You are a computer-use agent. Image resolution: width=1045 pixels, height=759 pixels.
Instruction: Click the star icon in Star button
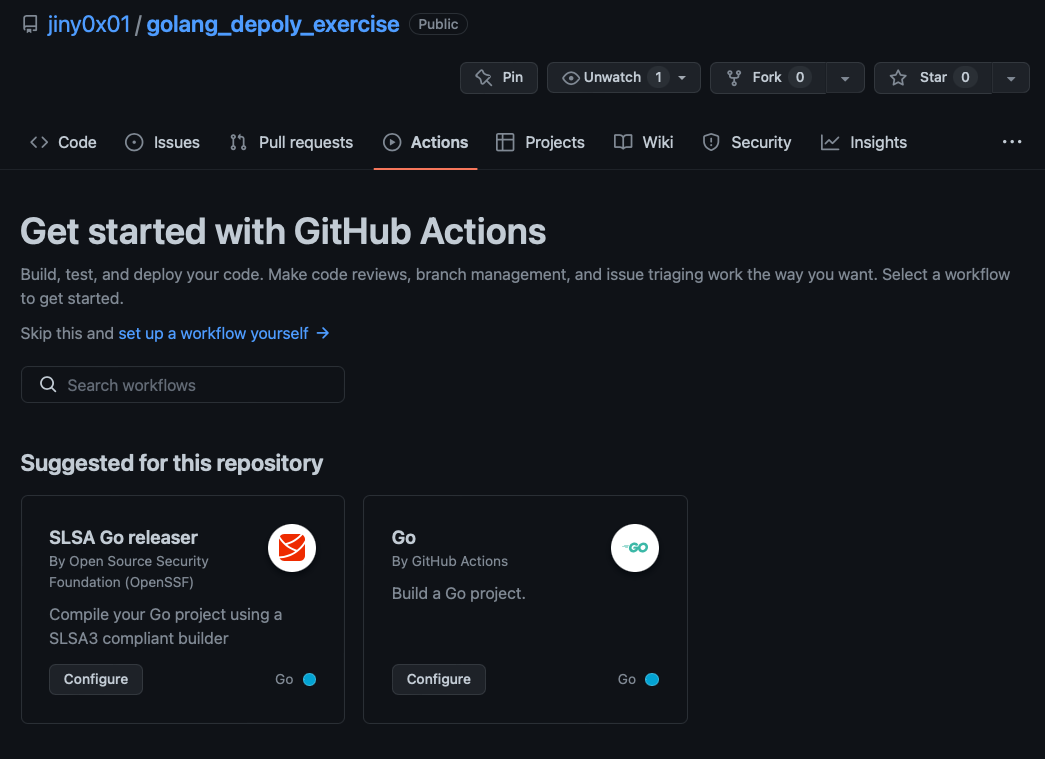(x=898, y=78)
